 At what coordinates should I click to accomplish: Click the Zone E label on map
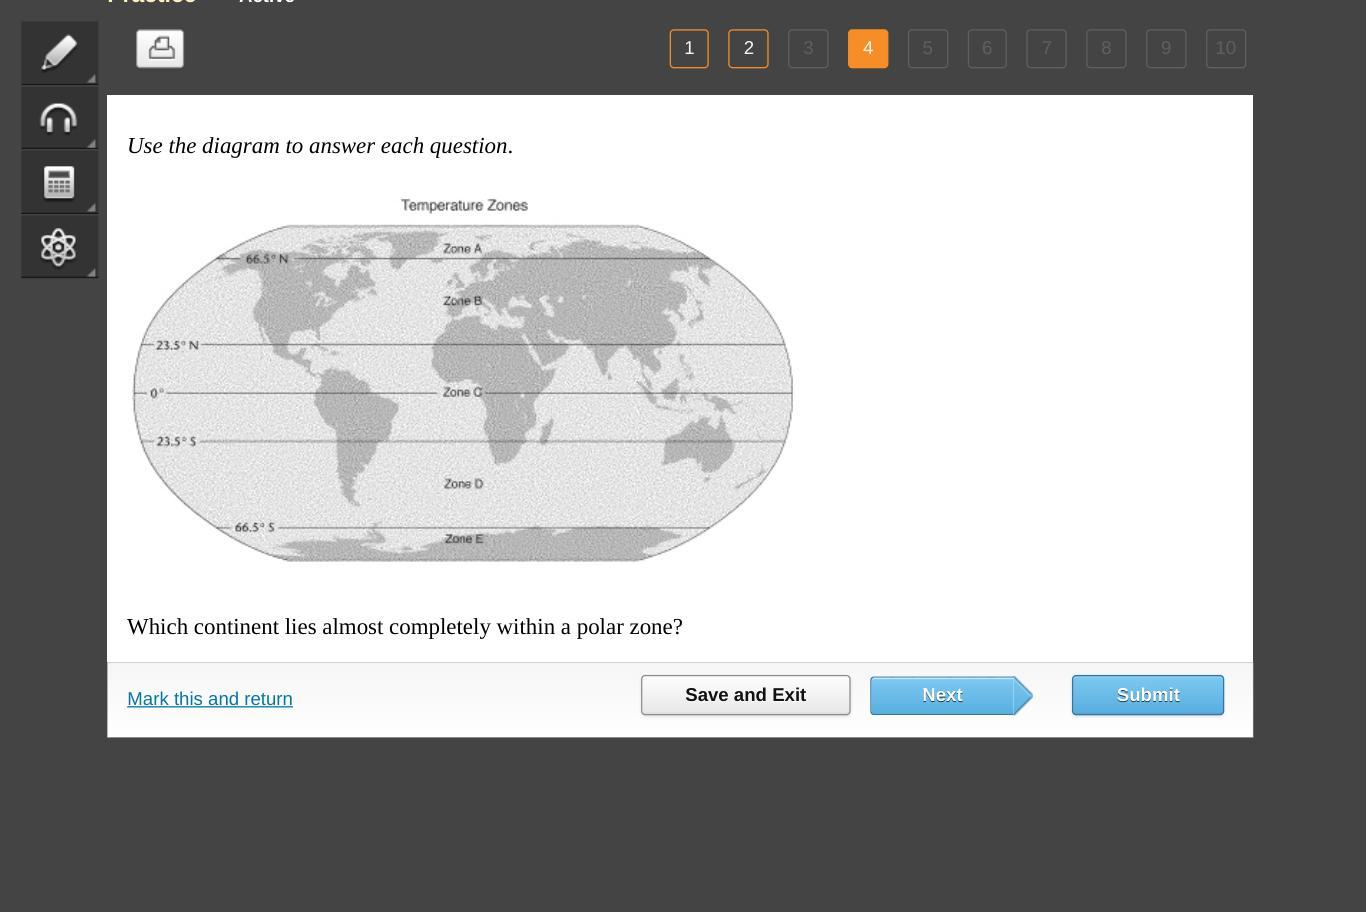tap(463, 538)
